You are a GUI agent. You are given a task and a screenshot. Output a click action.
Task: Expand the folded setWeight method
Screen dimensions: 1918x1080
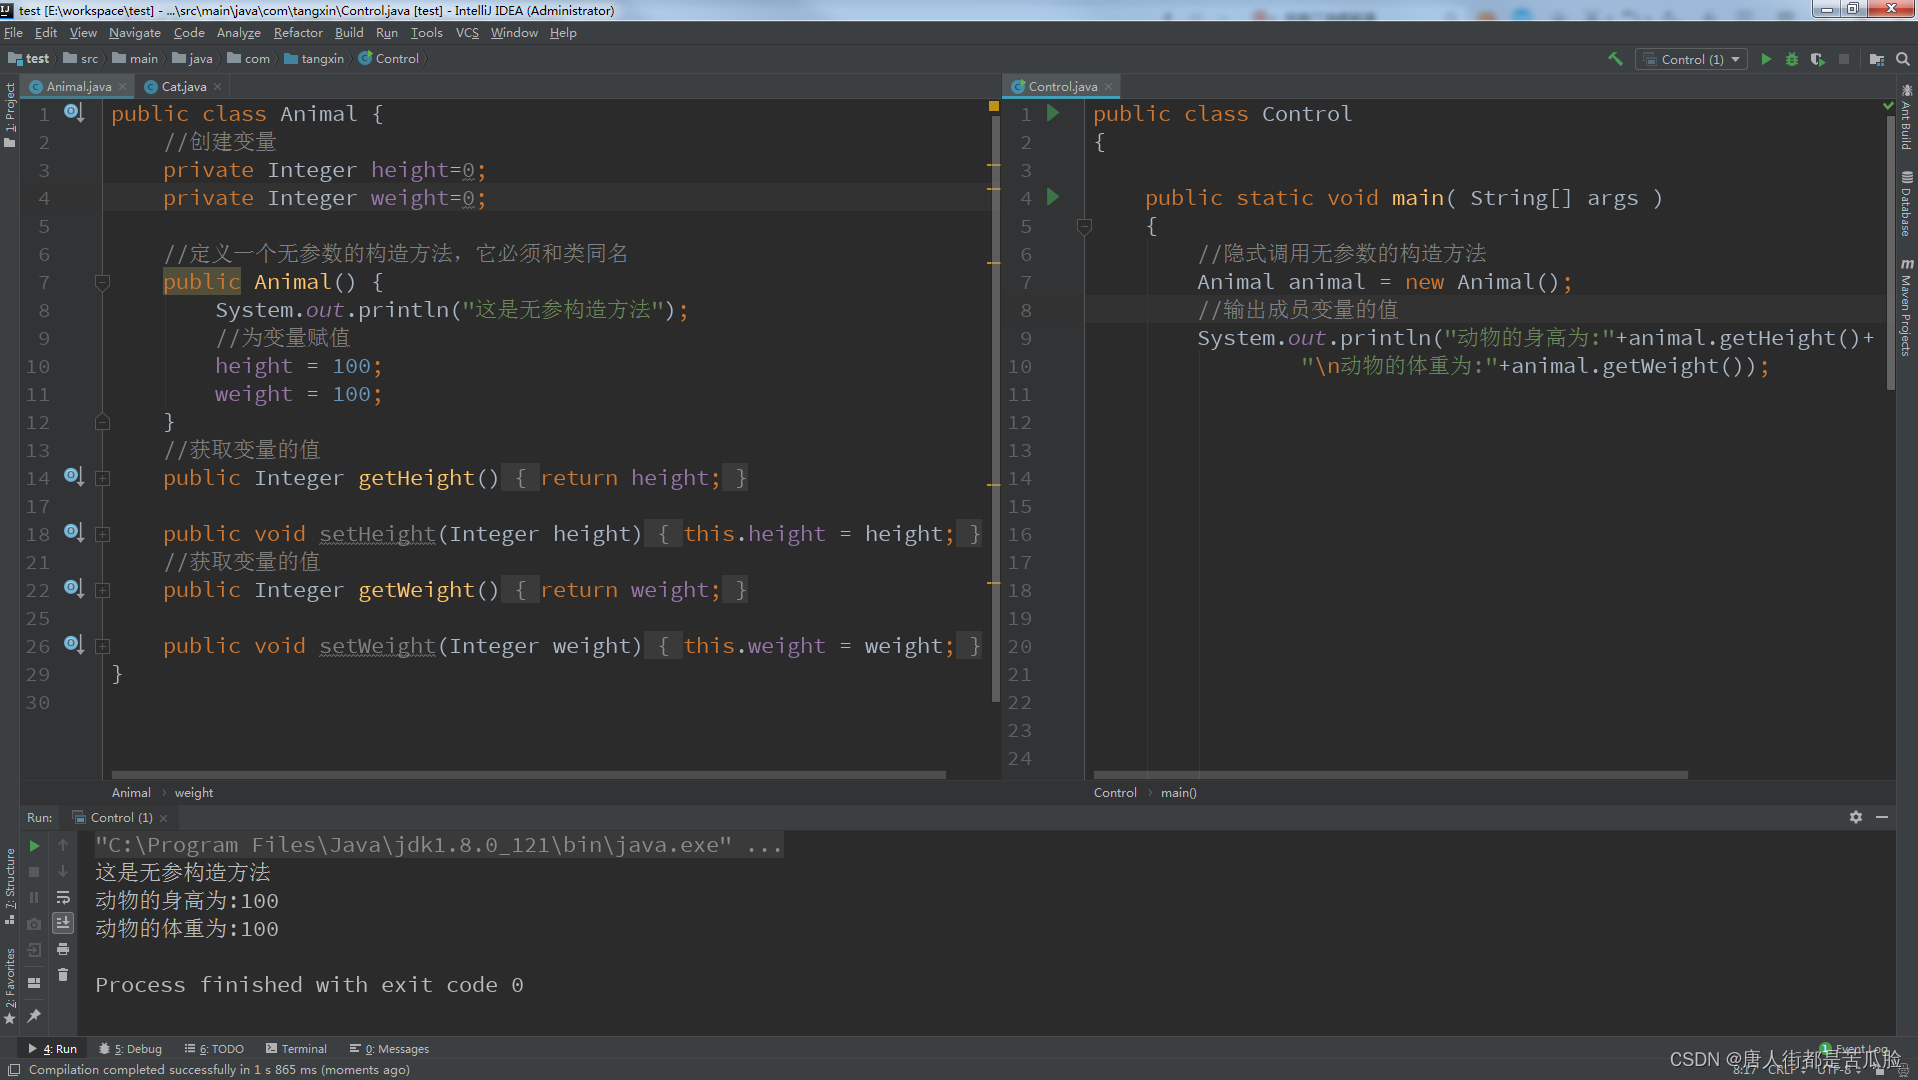point(102,646)
